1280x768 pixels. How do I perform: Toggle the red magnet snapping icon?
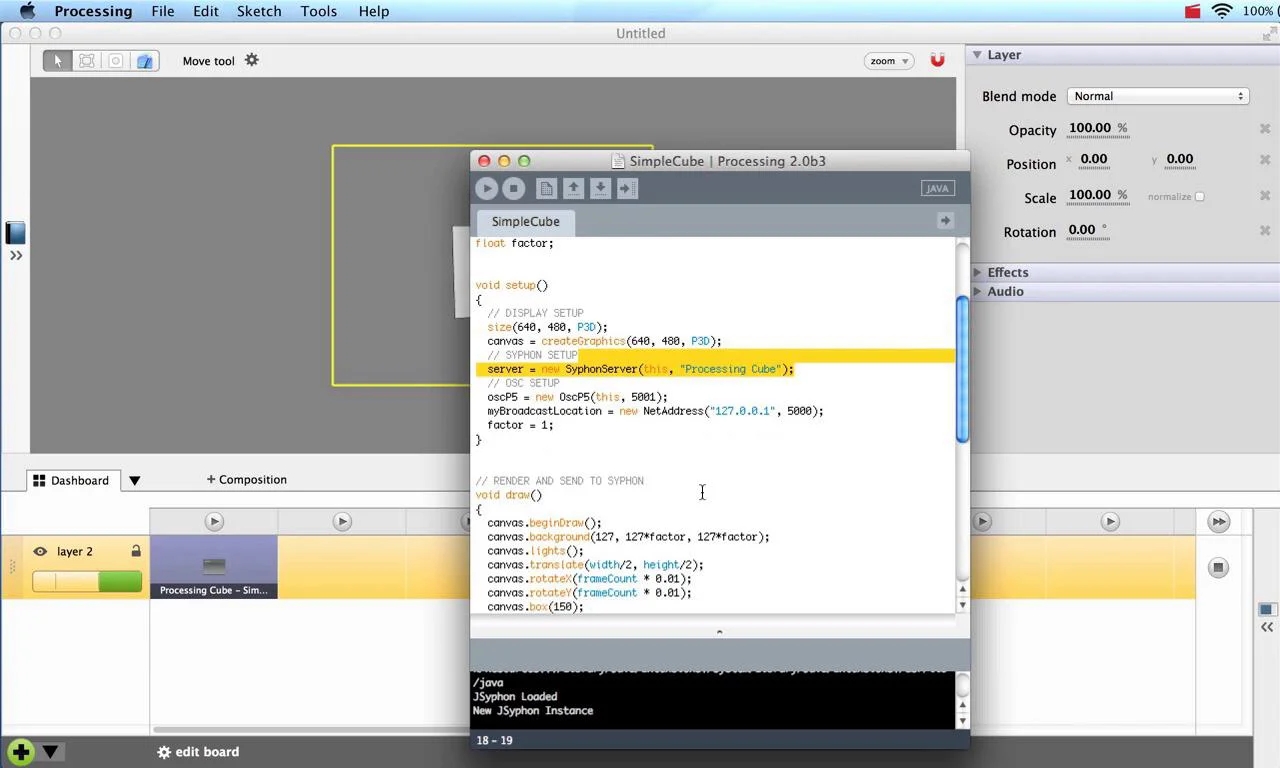[x=937, y=60]
